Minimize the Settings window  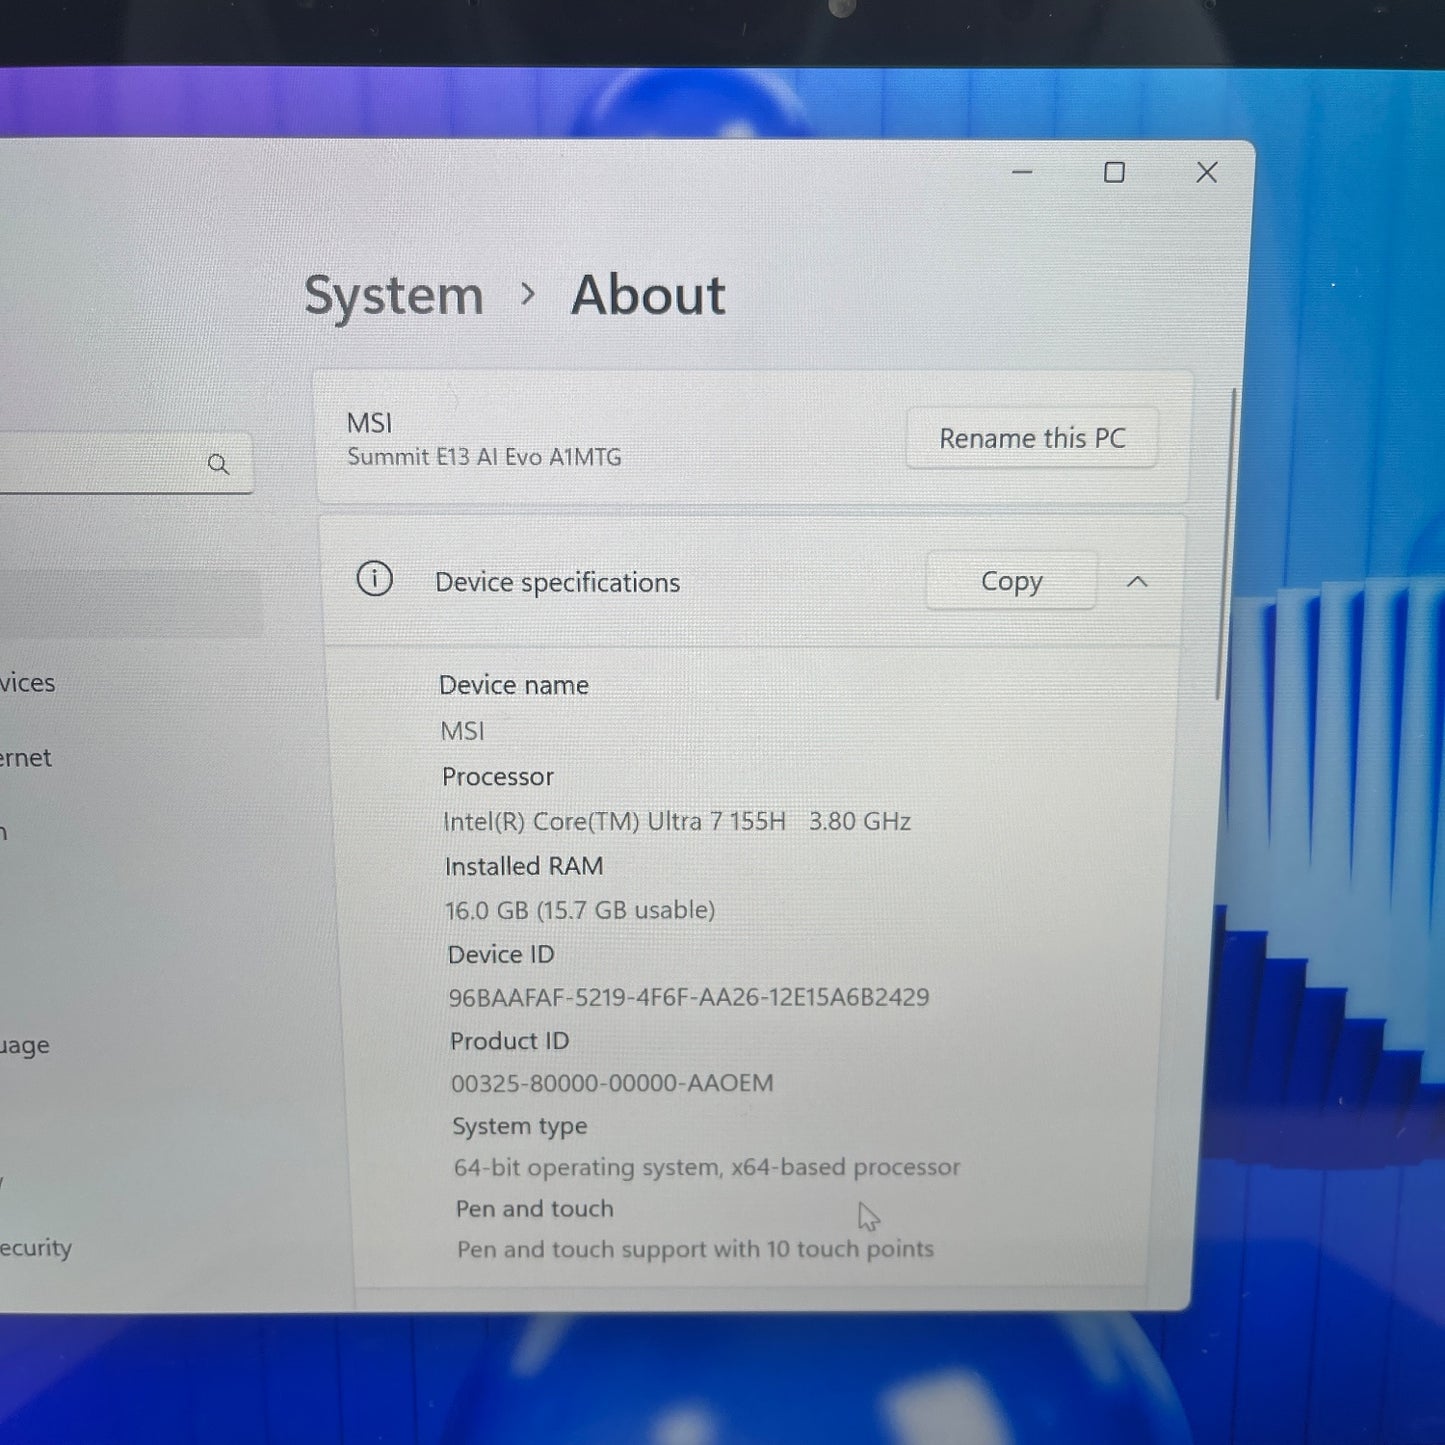coord(1022,172)
